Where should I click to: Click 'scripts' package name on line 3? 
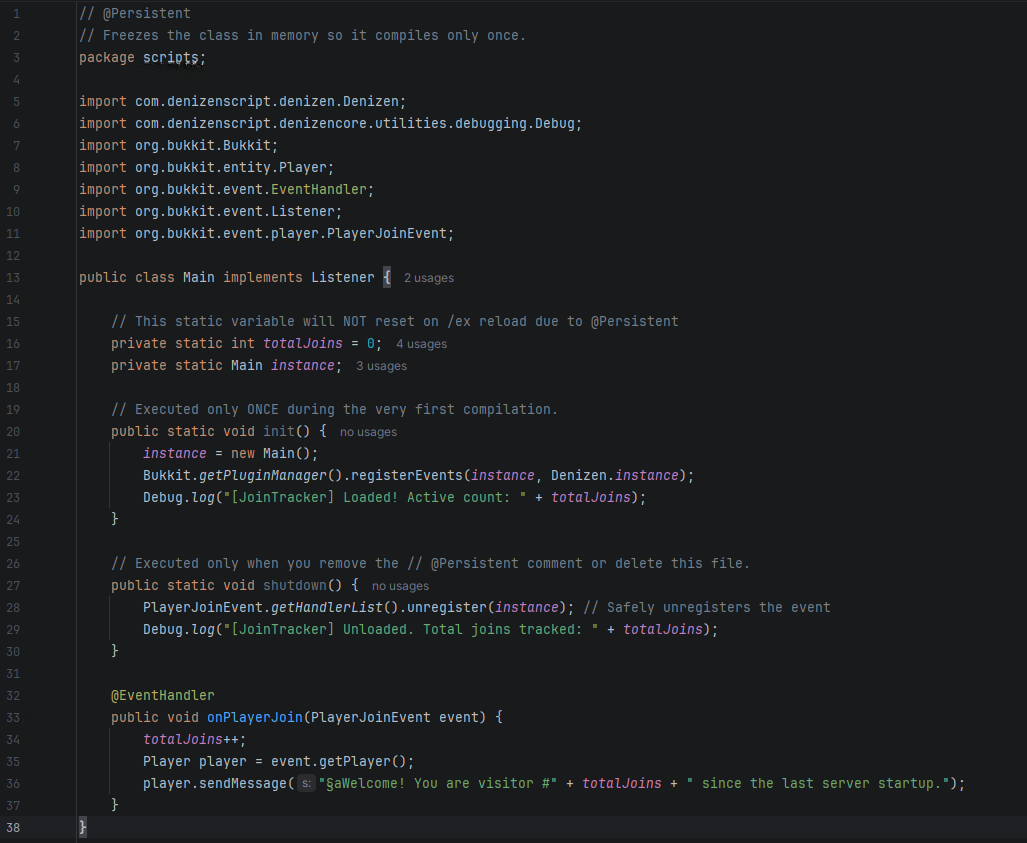coord(171,58)
